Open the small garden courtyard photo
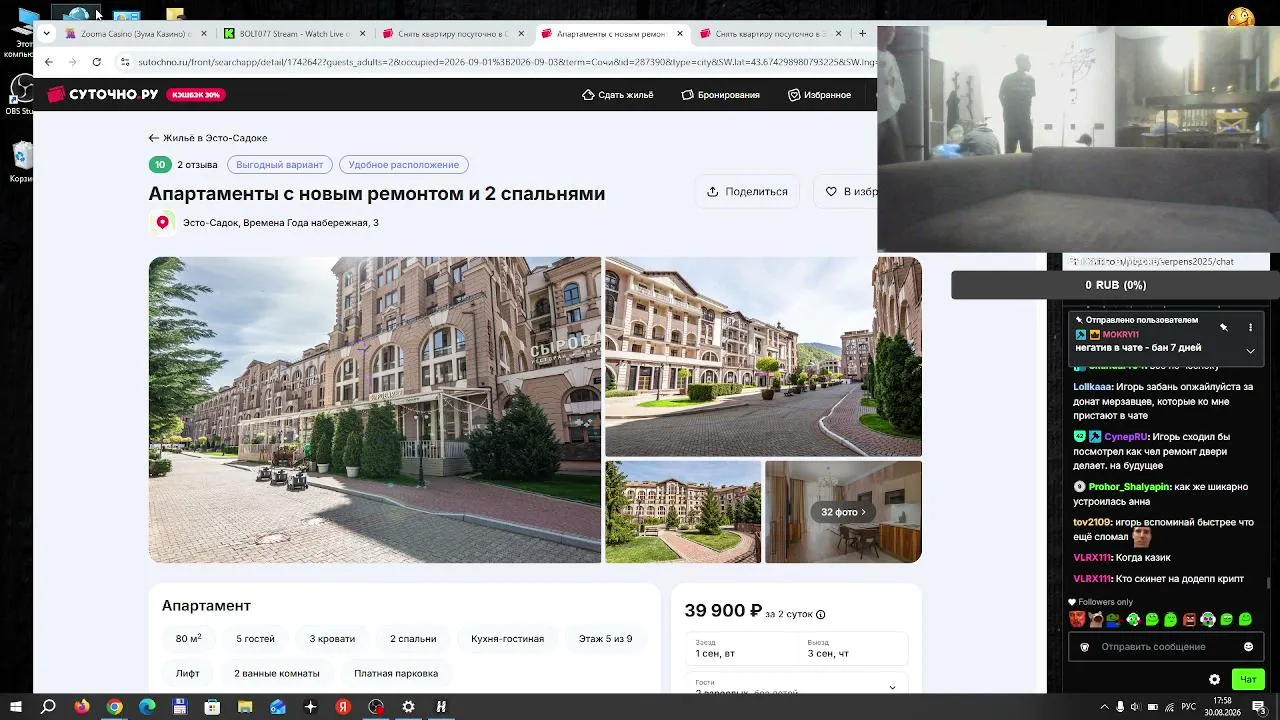This screenshot has height=720, width=1280. tap(683, 512)
